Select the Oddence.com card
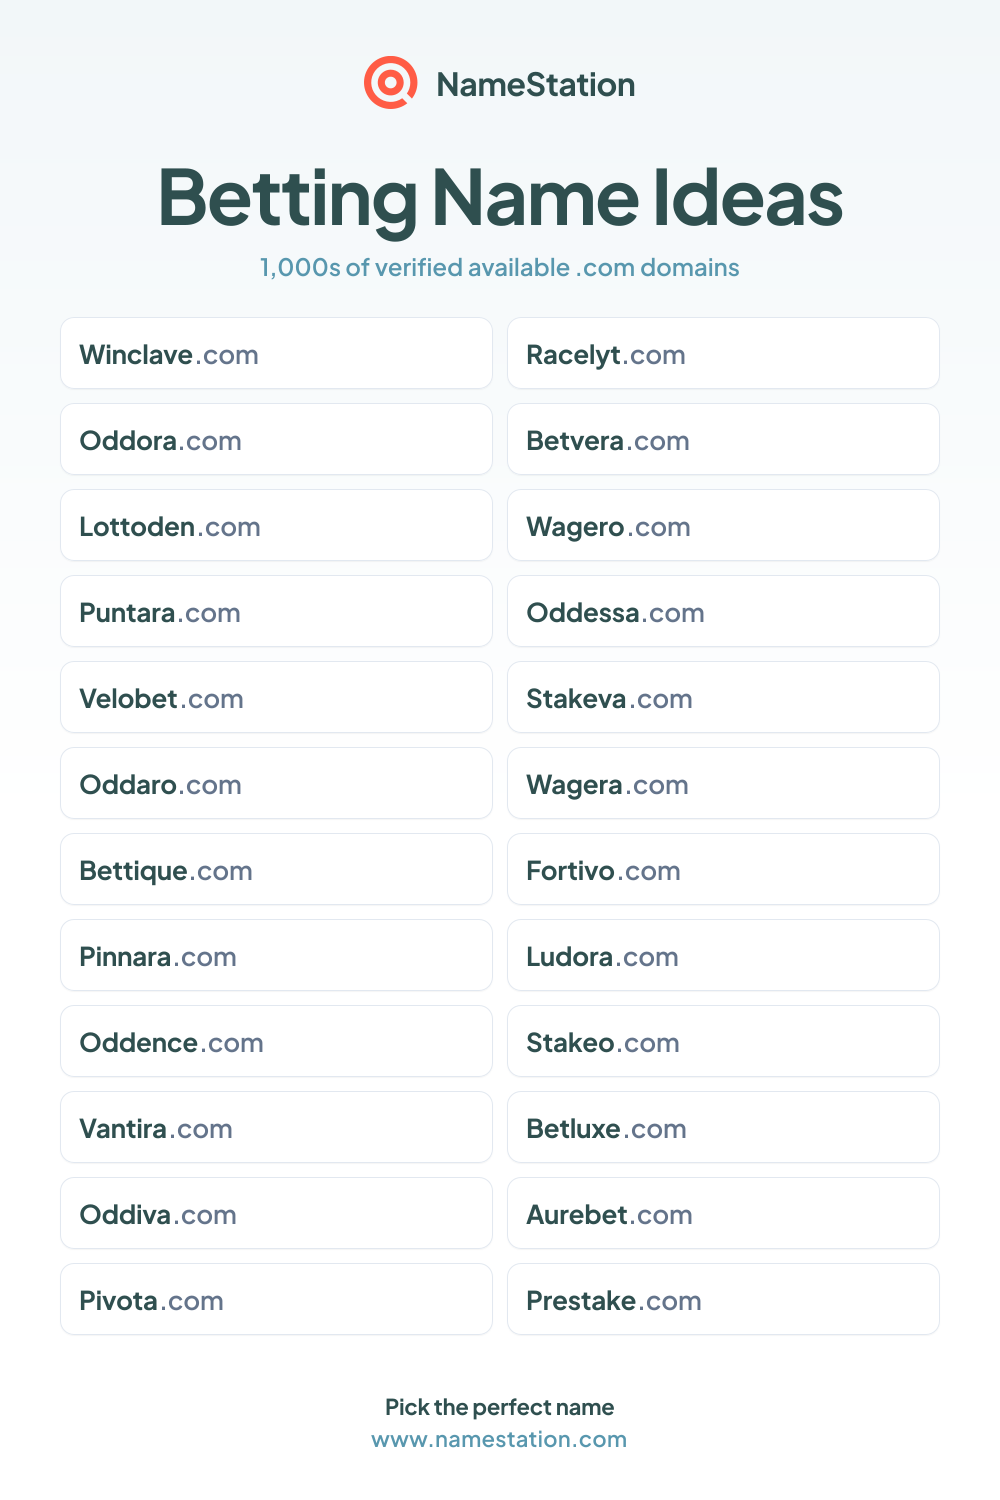The image size is (1000, 1500). [276, 1041]
